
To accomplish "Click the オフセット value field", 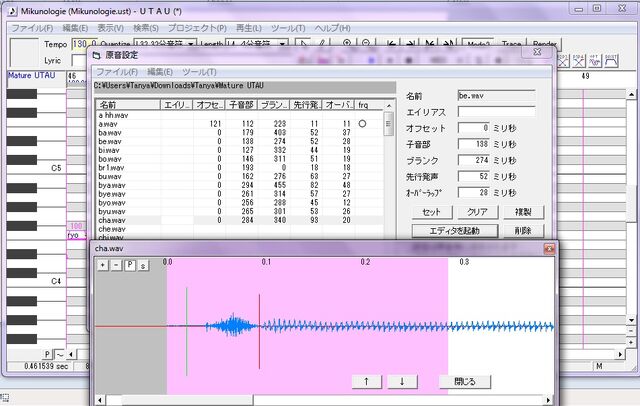I will pyautogui.click(x=473, y=128).
